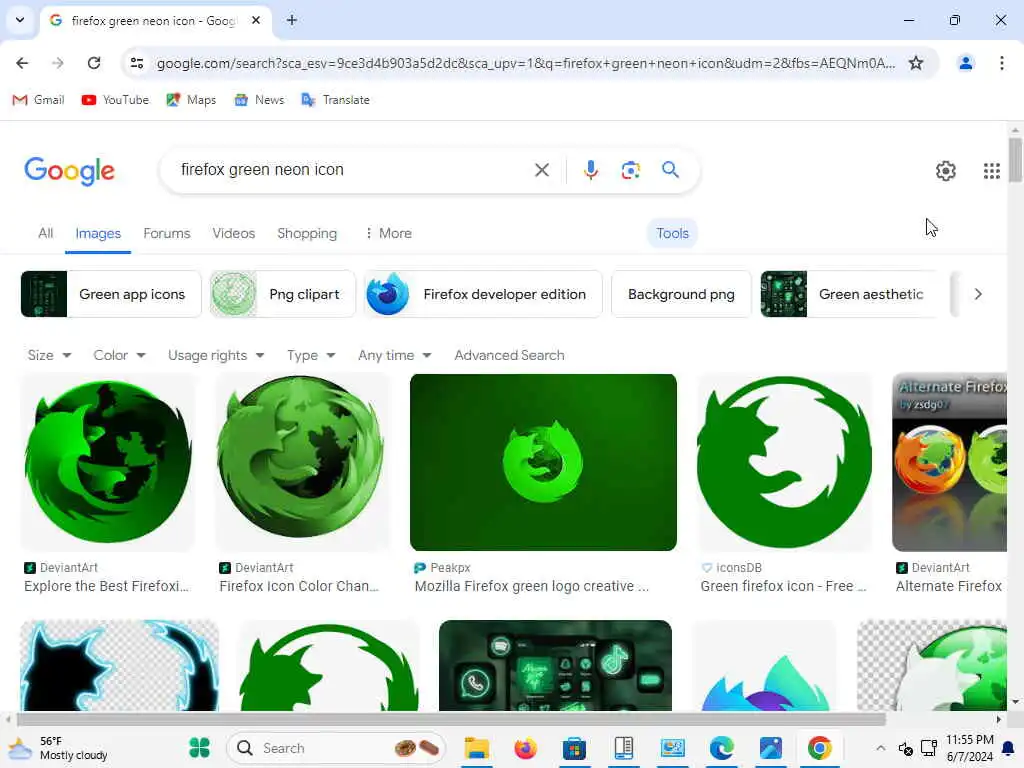Open weather widget showing 56°F

(x=59, y=748)
